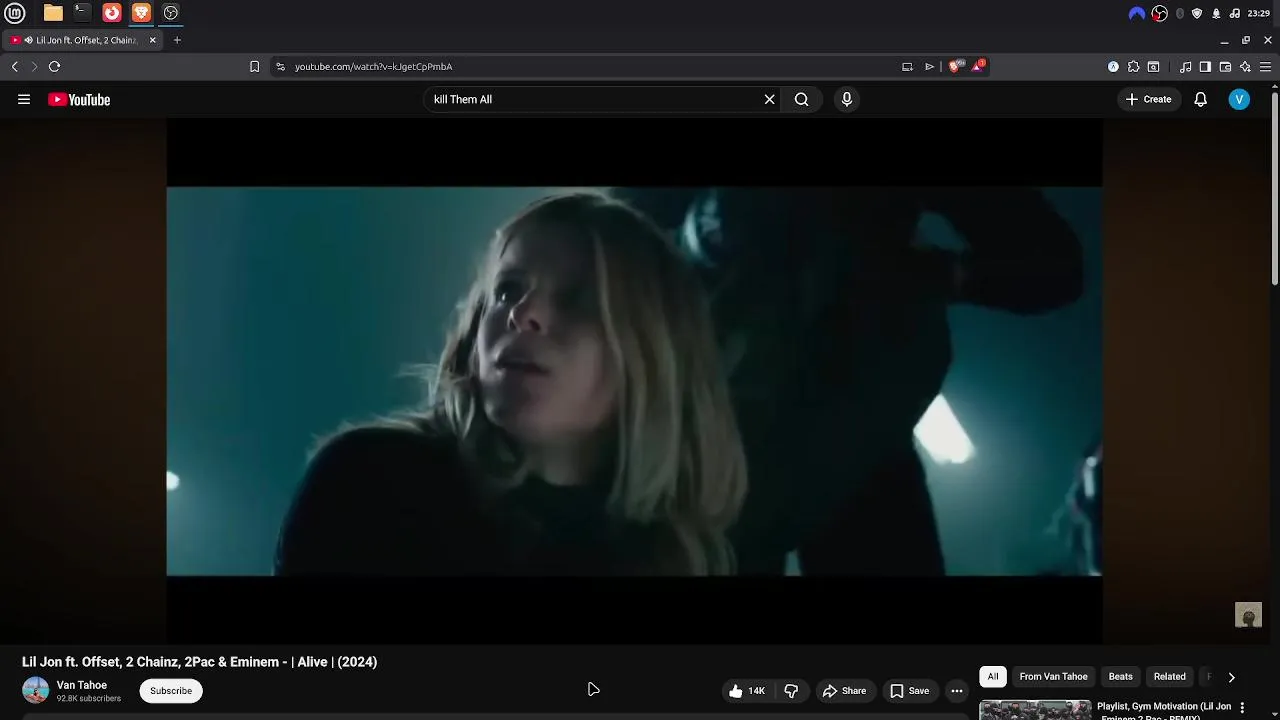Click the video player to pause
Viewport: 1280px width, 720px height.
(x=634, y=381)
